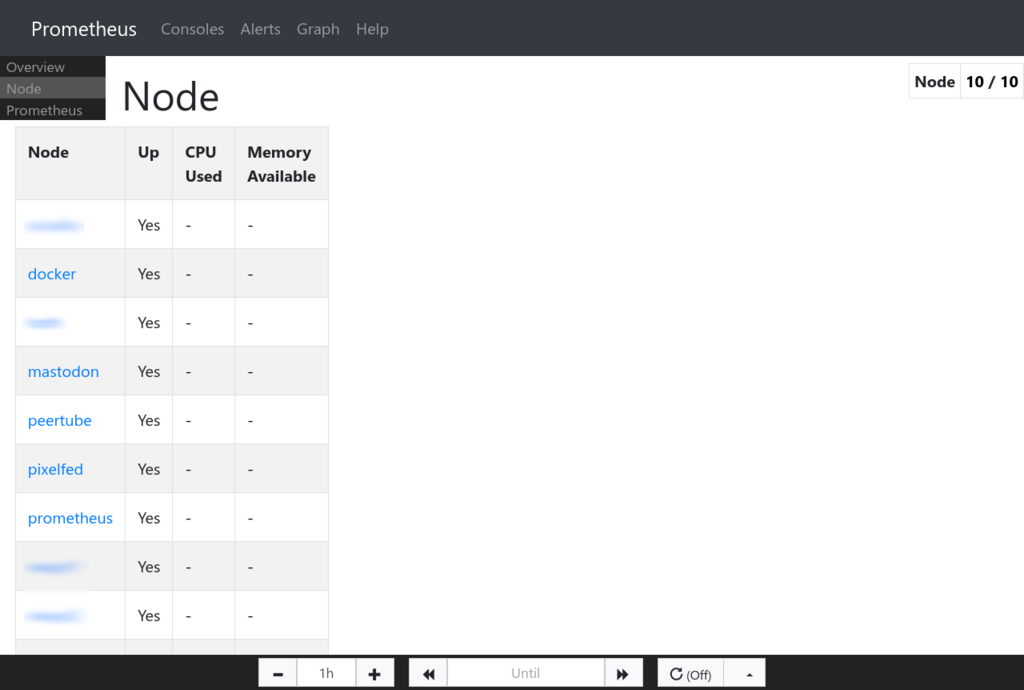Click the Yes status in prometheus row
Image resolution: width=1024 pixels, height=690 pixels.
[149, 518]
